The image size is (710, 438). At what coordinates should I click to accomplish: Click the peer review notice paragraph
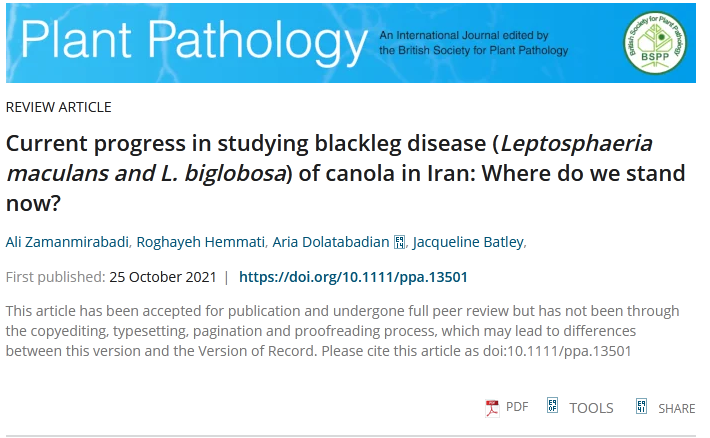click(342, 331)
